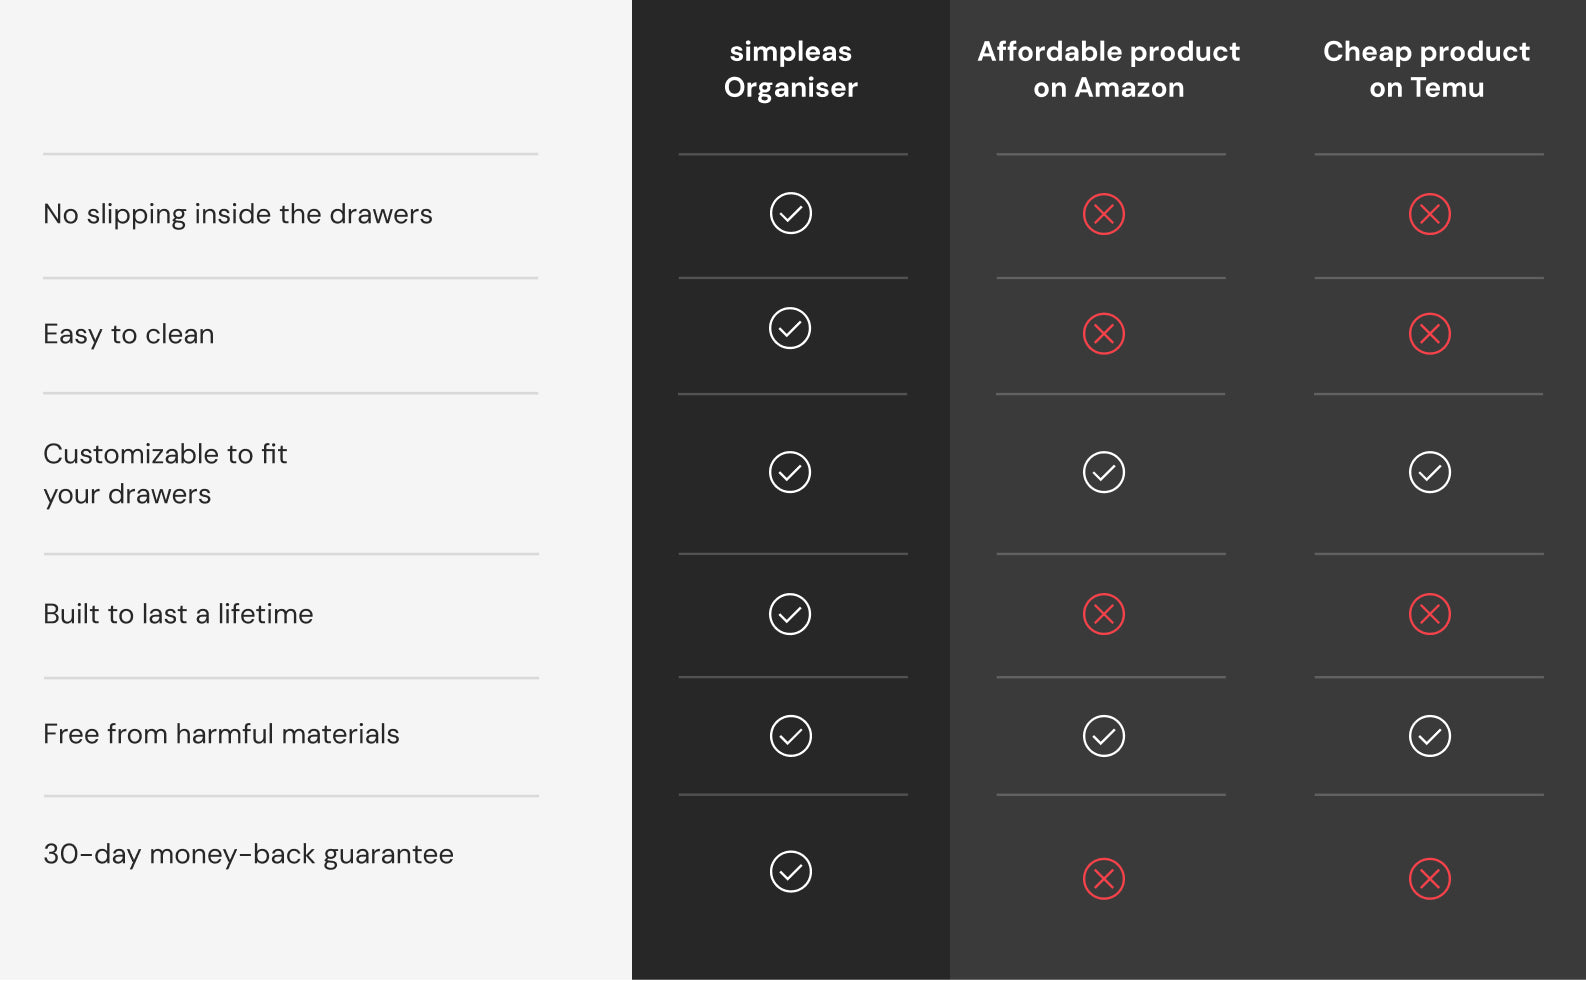Click Temu red X for money-back guarantee

pyautogui.click(x=1429, y=879)
